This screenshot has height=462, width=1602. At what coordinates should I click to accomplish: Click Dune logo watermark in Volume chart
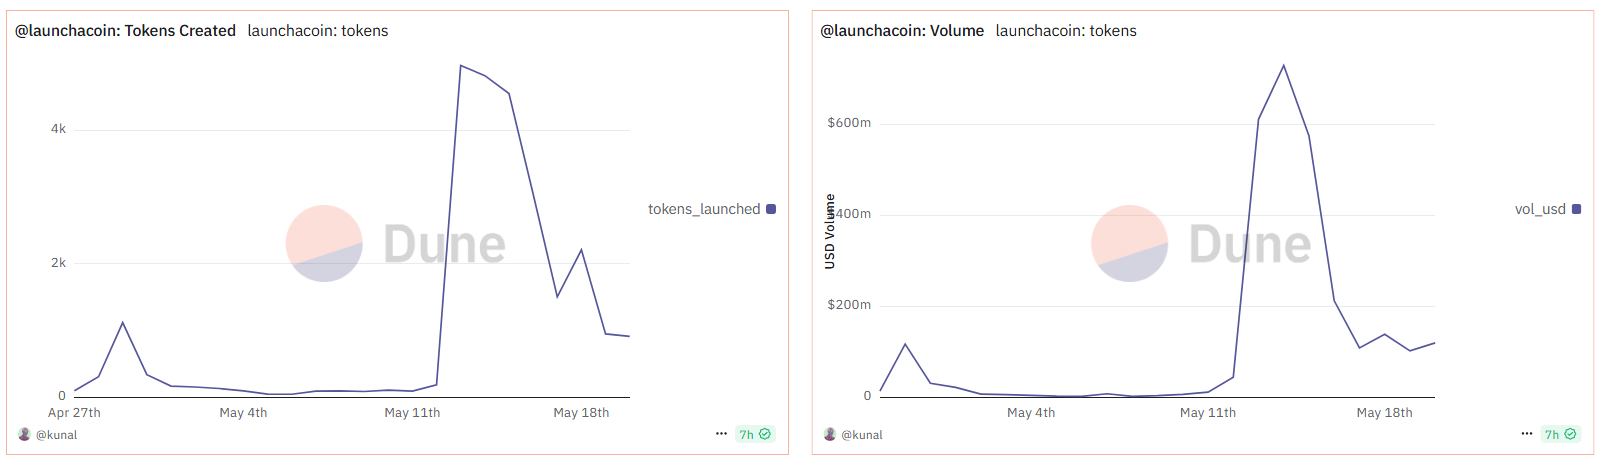click(x=1129, y=243)
